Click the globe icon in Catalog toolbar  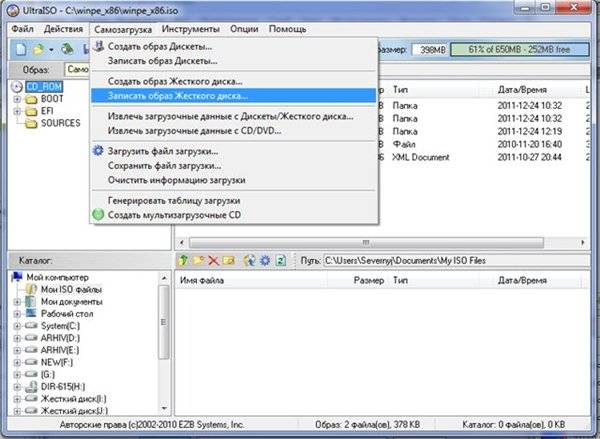tap(249, 261)
